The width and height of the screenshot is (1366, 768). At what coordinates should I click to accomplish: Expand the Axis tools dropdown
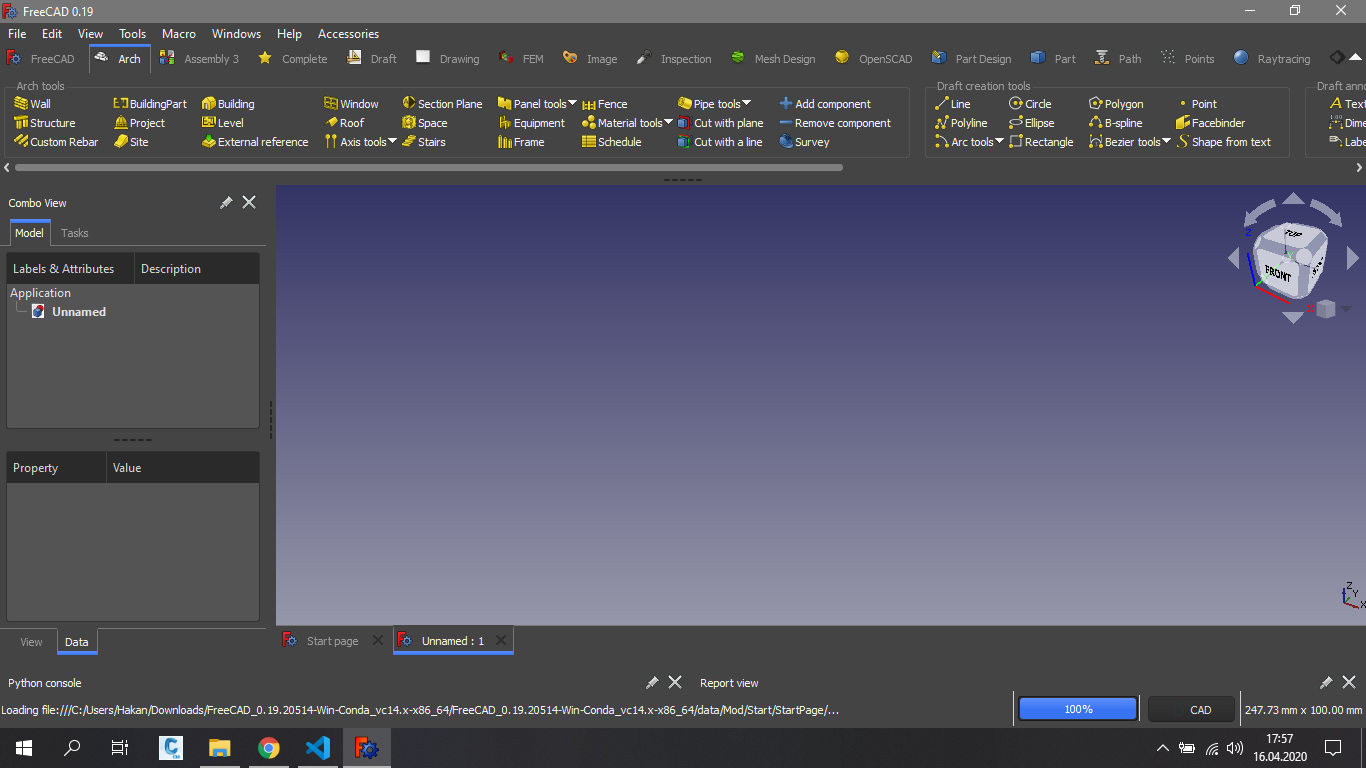(x=392, y=142)
